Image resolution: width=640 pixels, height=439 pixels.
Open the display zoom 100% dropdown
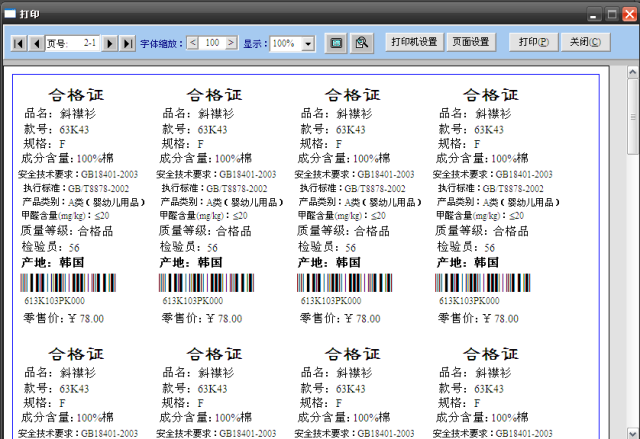[307, 44]
